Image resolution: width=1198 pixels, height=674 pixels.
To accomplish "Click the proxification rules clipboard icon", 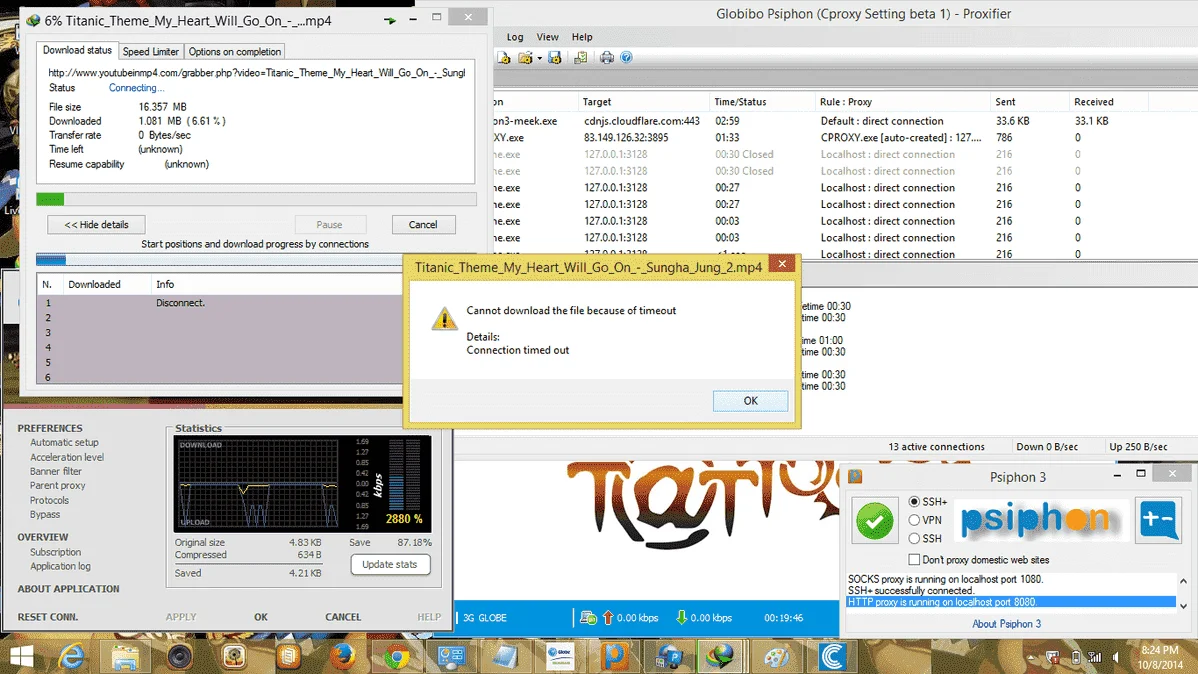I will click(581, 57).
